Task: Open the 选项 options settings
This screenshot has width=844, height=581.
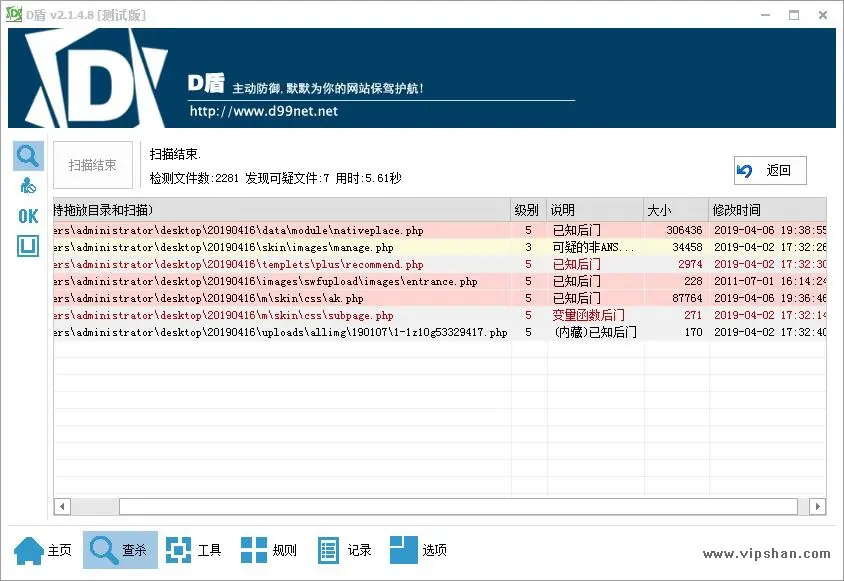Action: pos(420,548)
